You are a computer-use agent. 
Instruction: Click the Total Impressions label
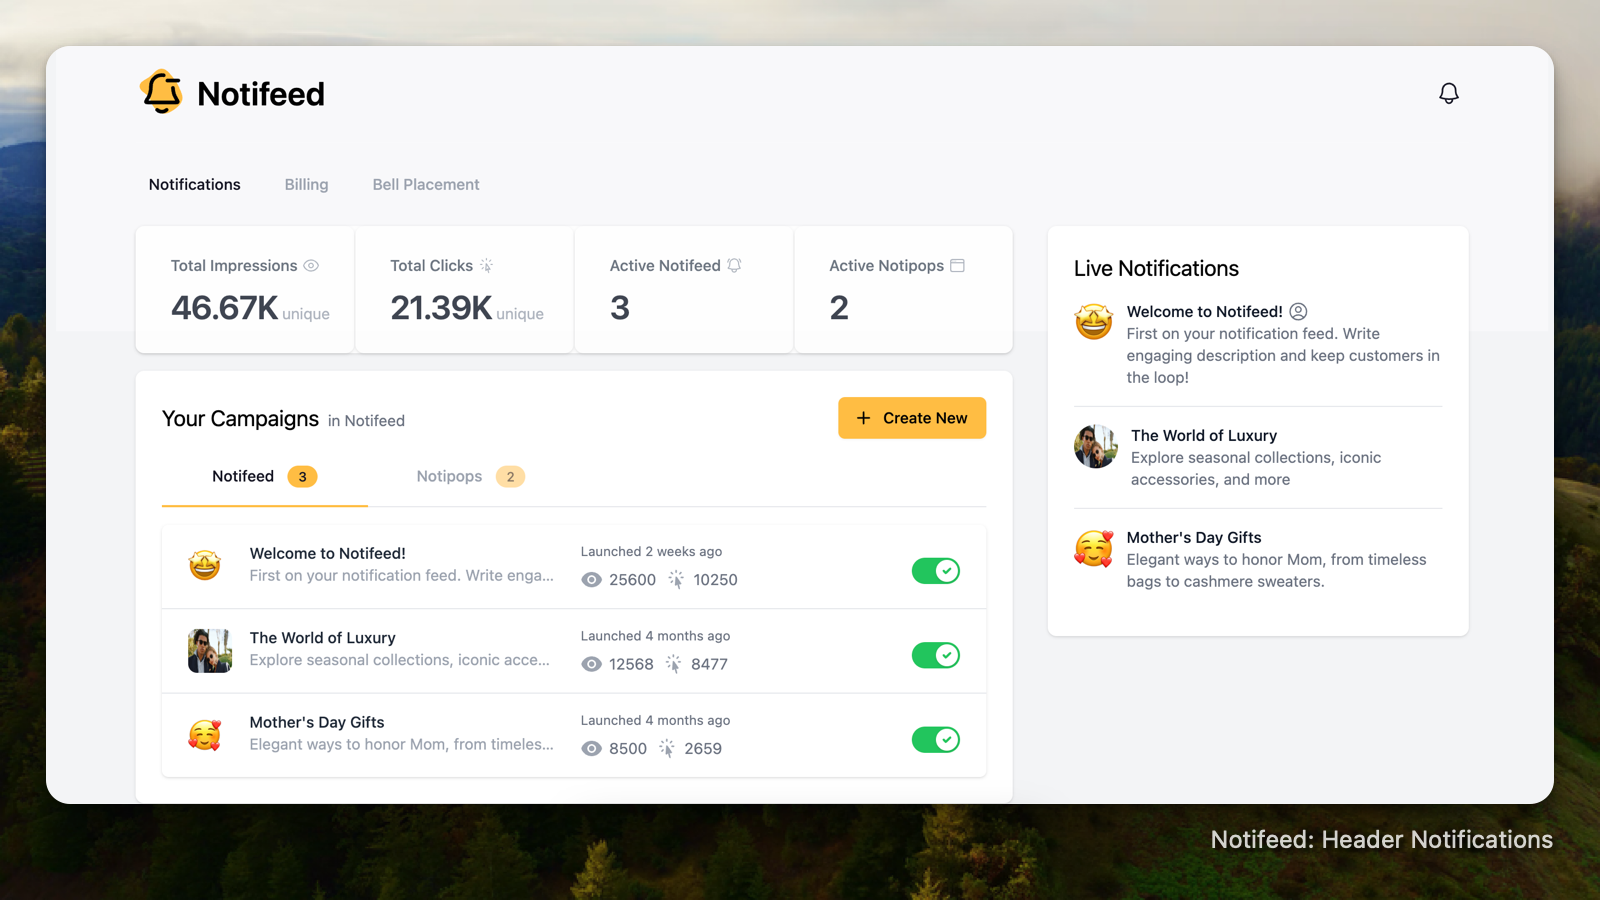(x=234, y=265)
